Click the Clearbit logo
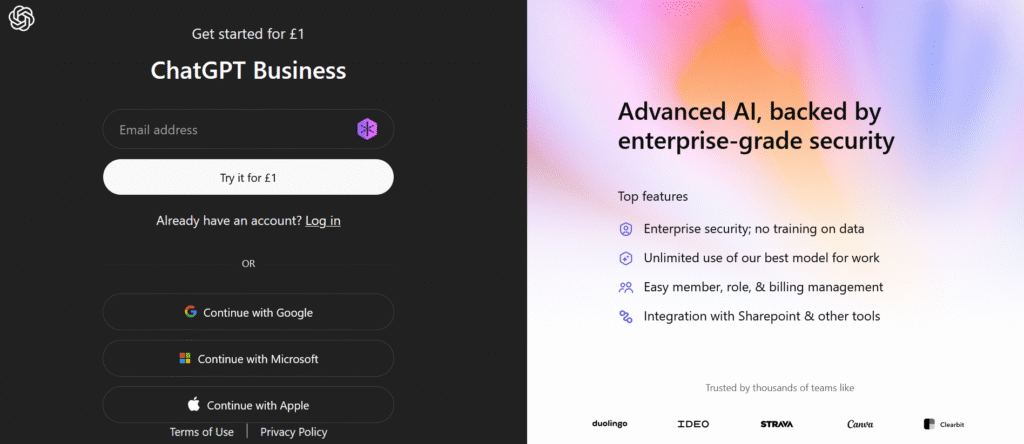 coord(943,424)
